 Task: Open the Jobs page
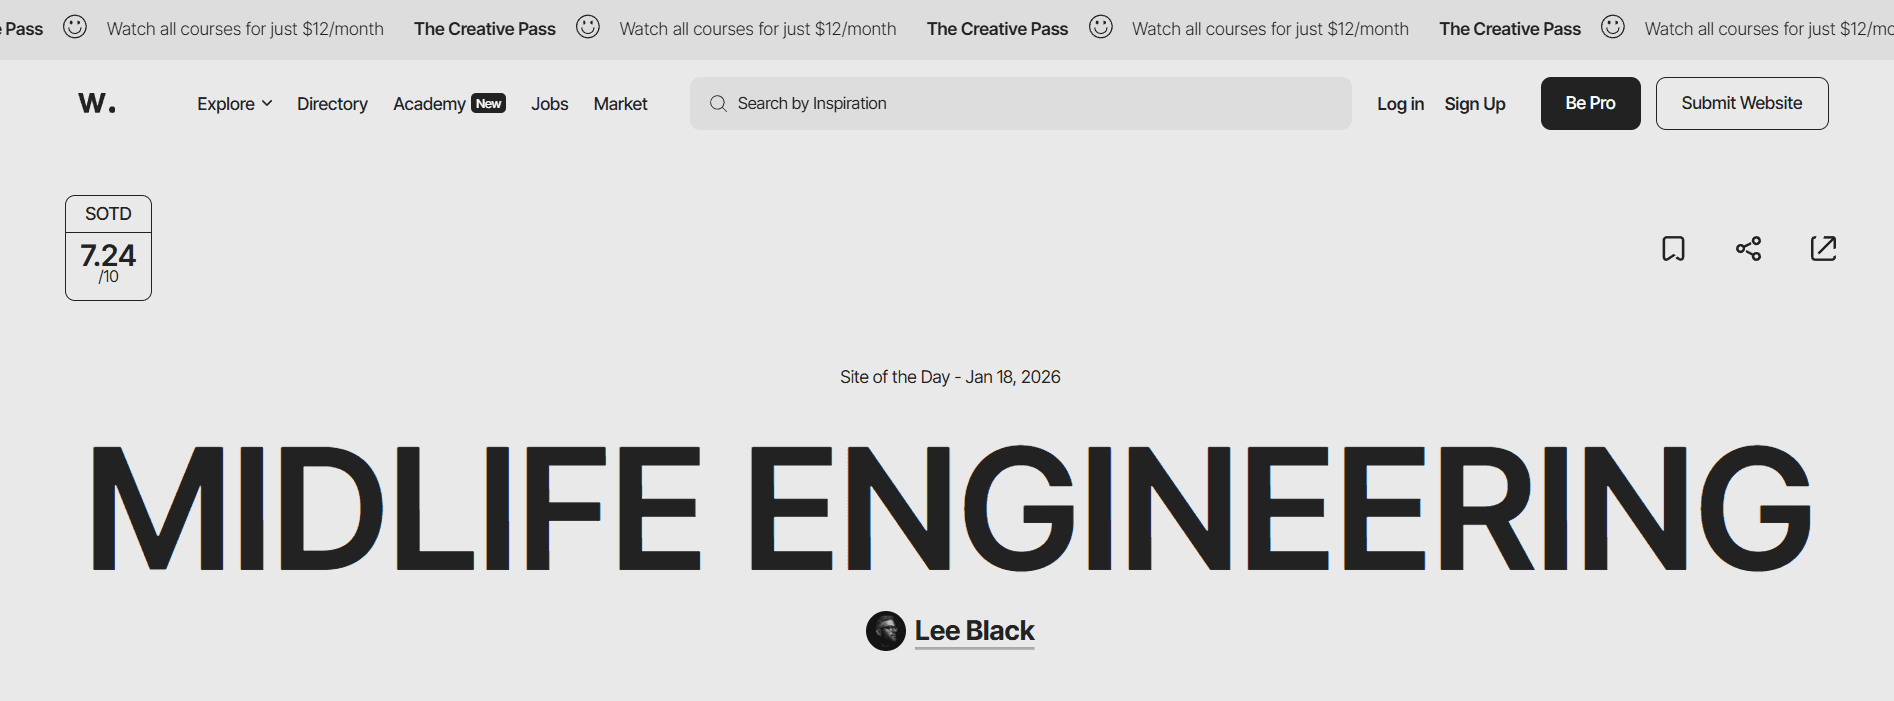point(549,103)
